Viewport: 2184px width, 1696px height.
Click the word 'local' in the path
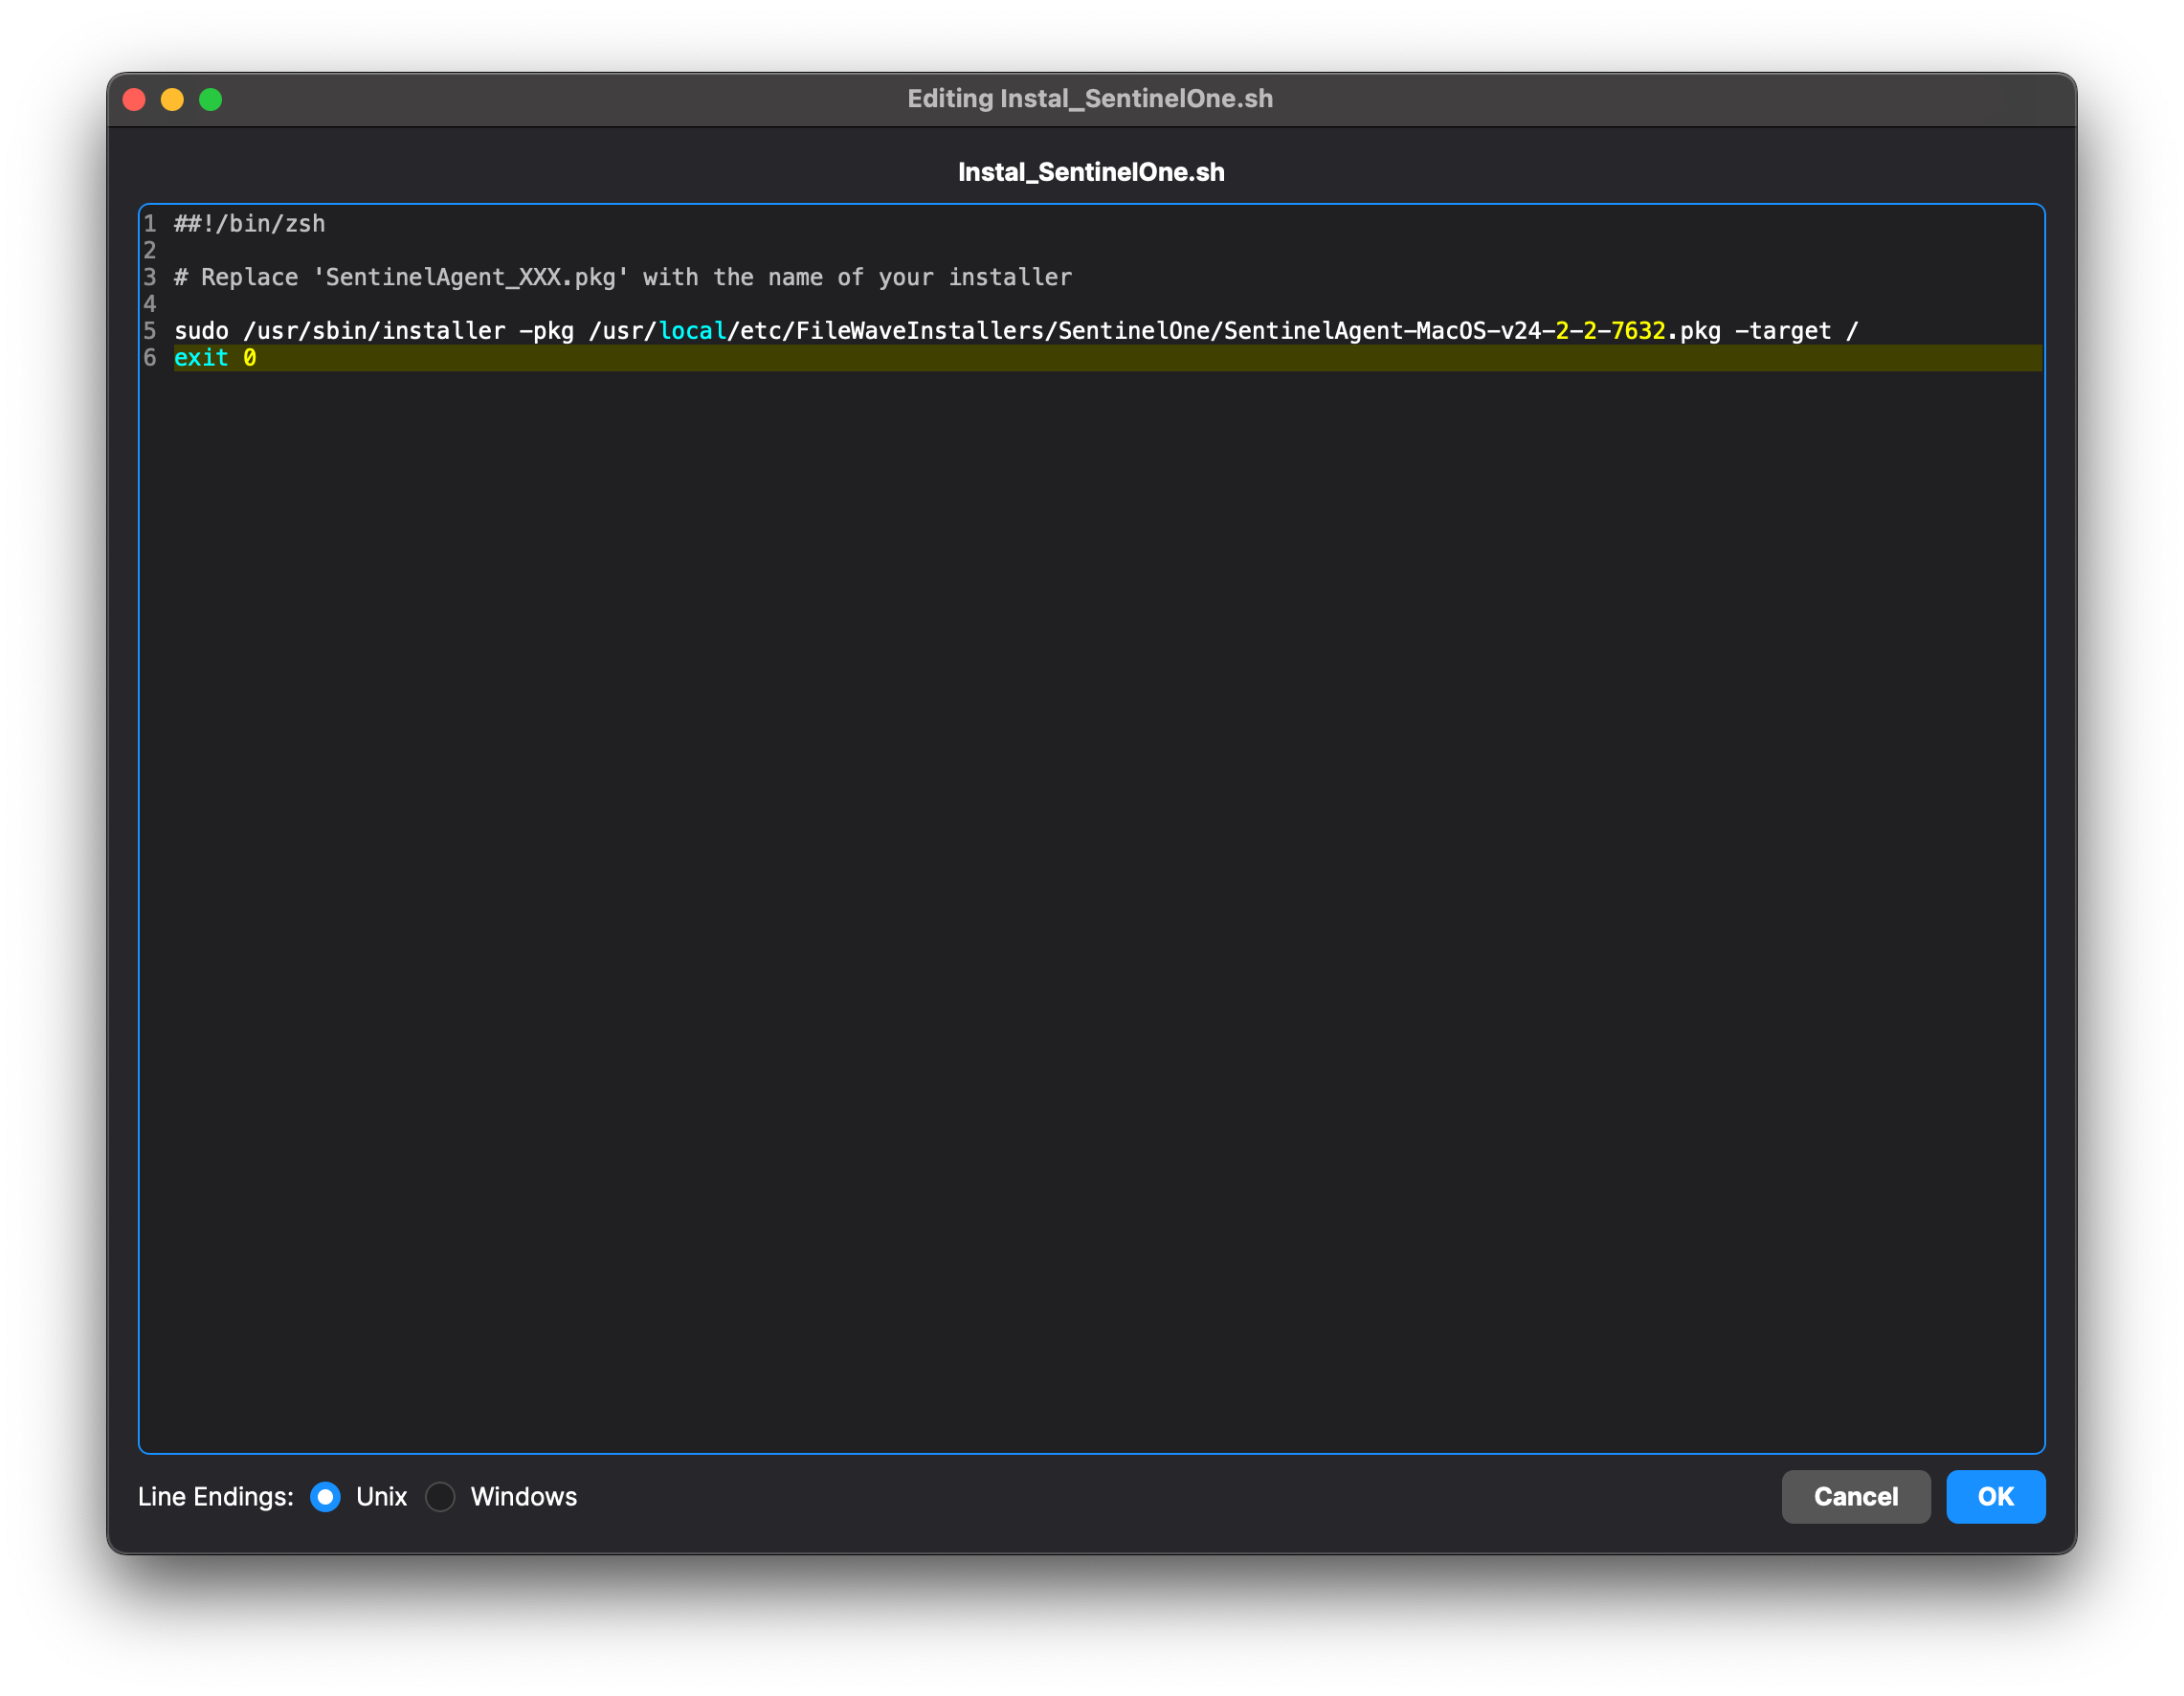692,331
